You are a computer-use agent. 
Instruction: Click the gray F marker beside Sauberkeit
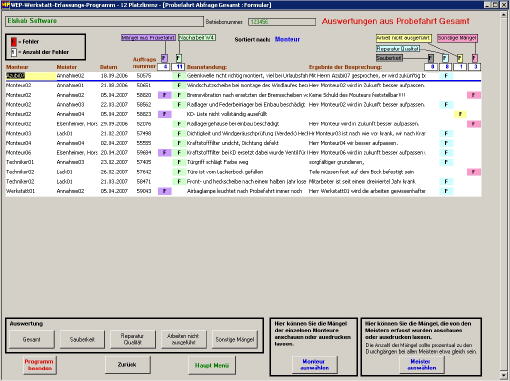coord(431,58)
